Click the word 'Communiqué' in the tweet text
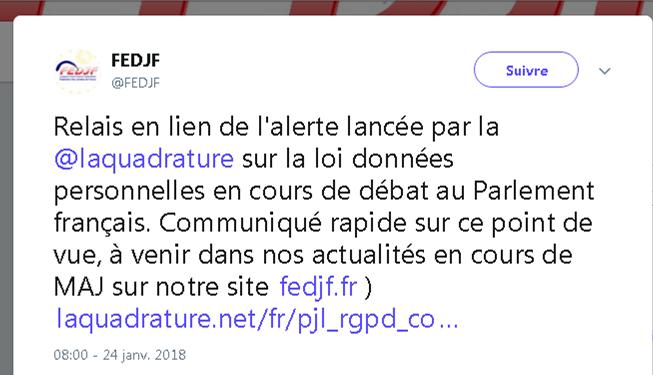653x375 pixels. click(x=240, y=224)
